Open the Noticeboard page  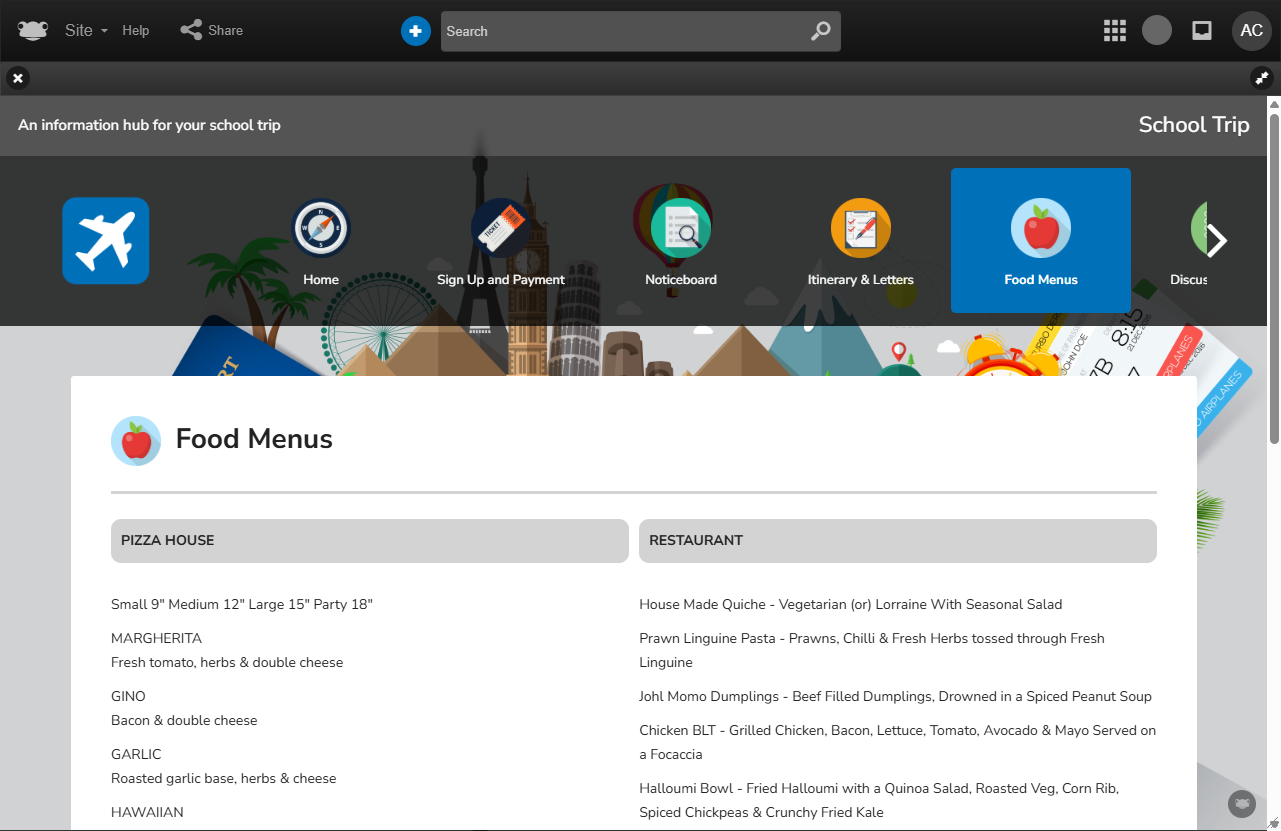(x=681, y=242)
